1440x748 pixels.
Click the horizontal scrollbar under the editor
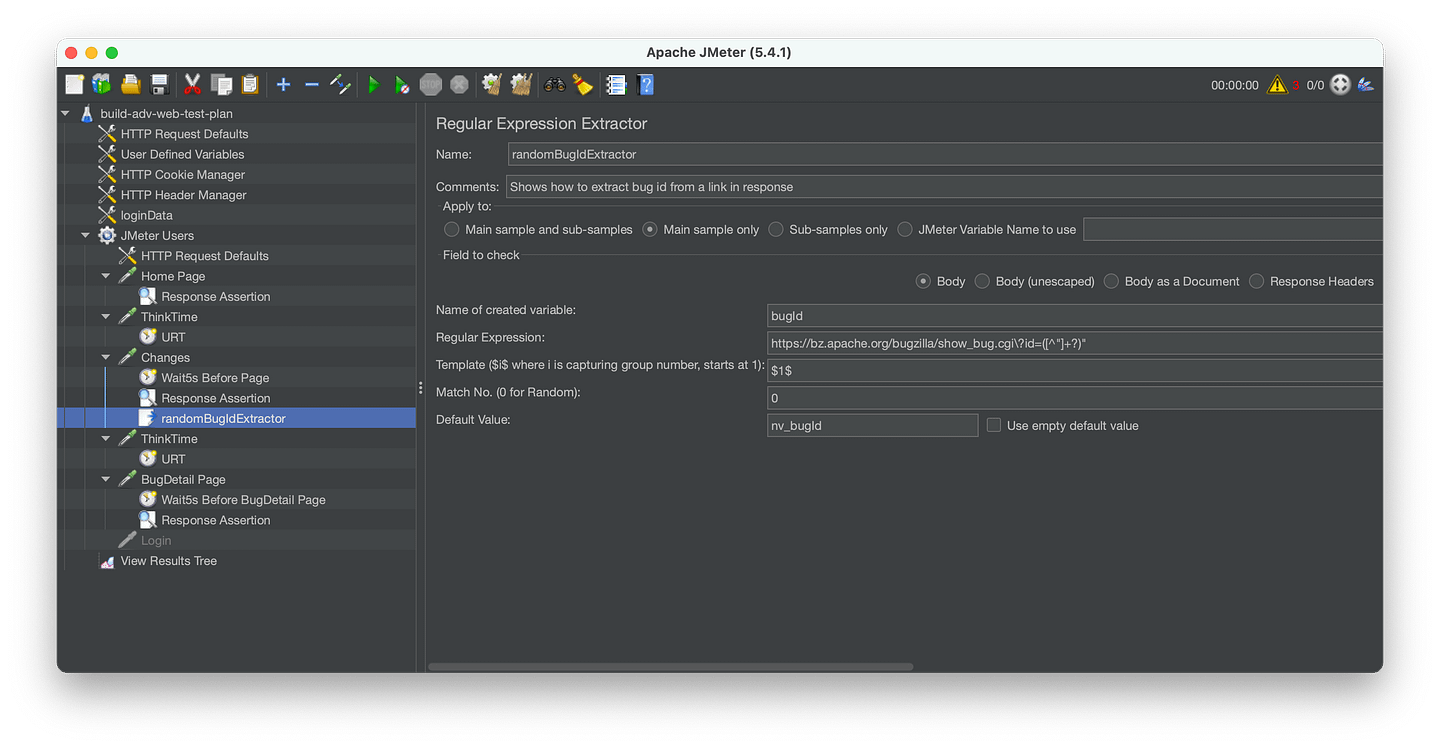670,666
